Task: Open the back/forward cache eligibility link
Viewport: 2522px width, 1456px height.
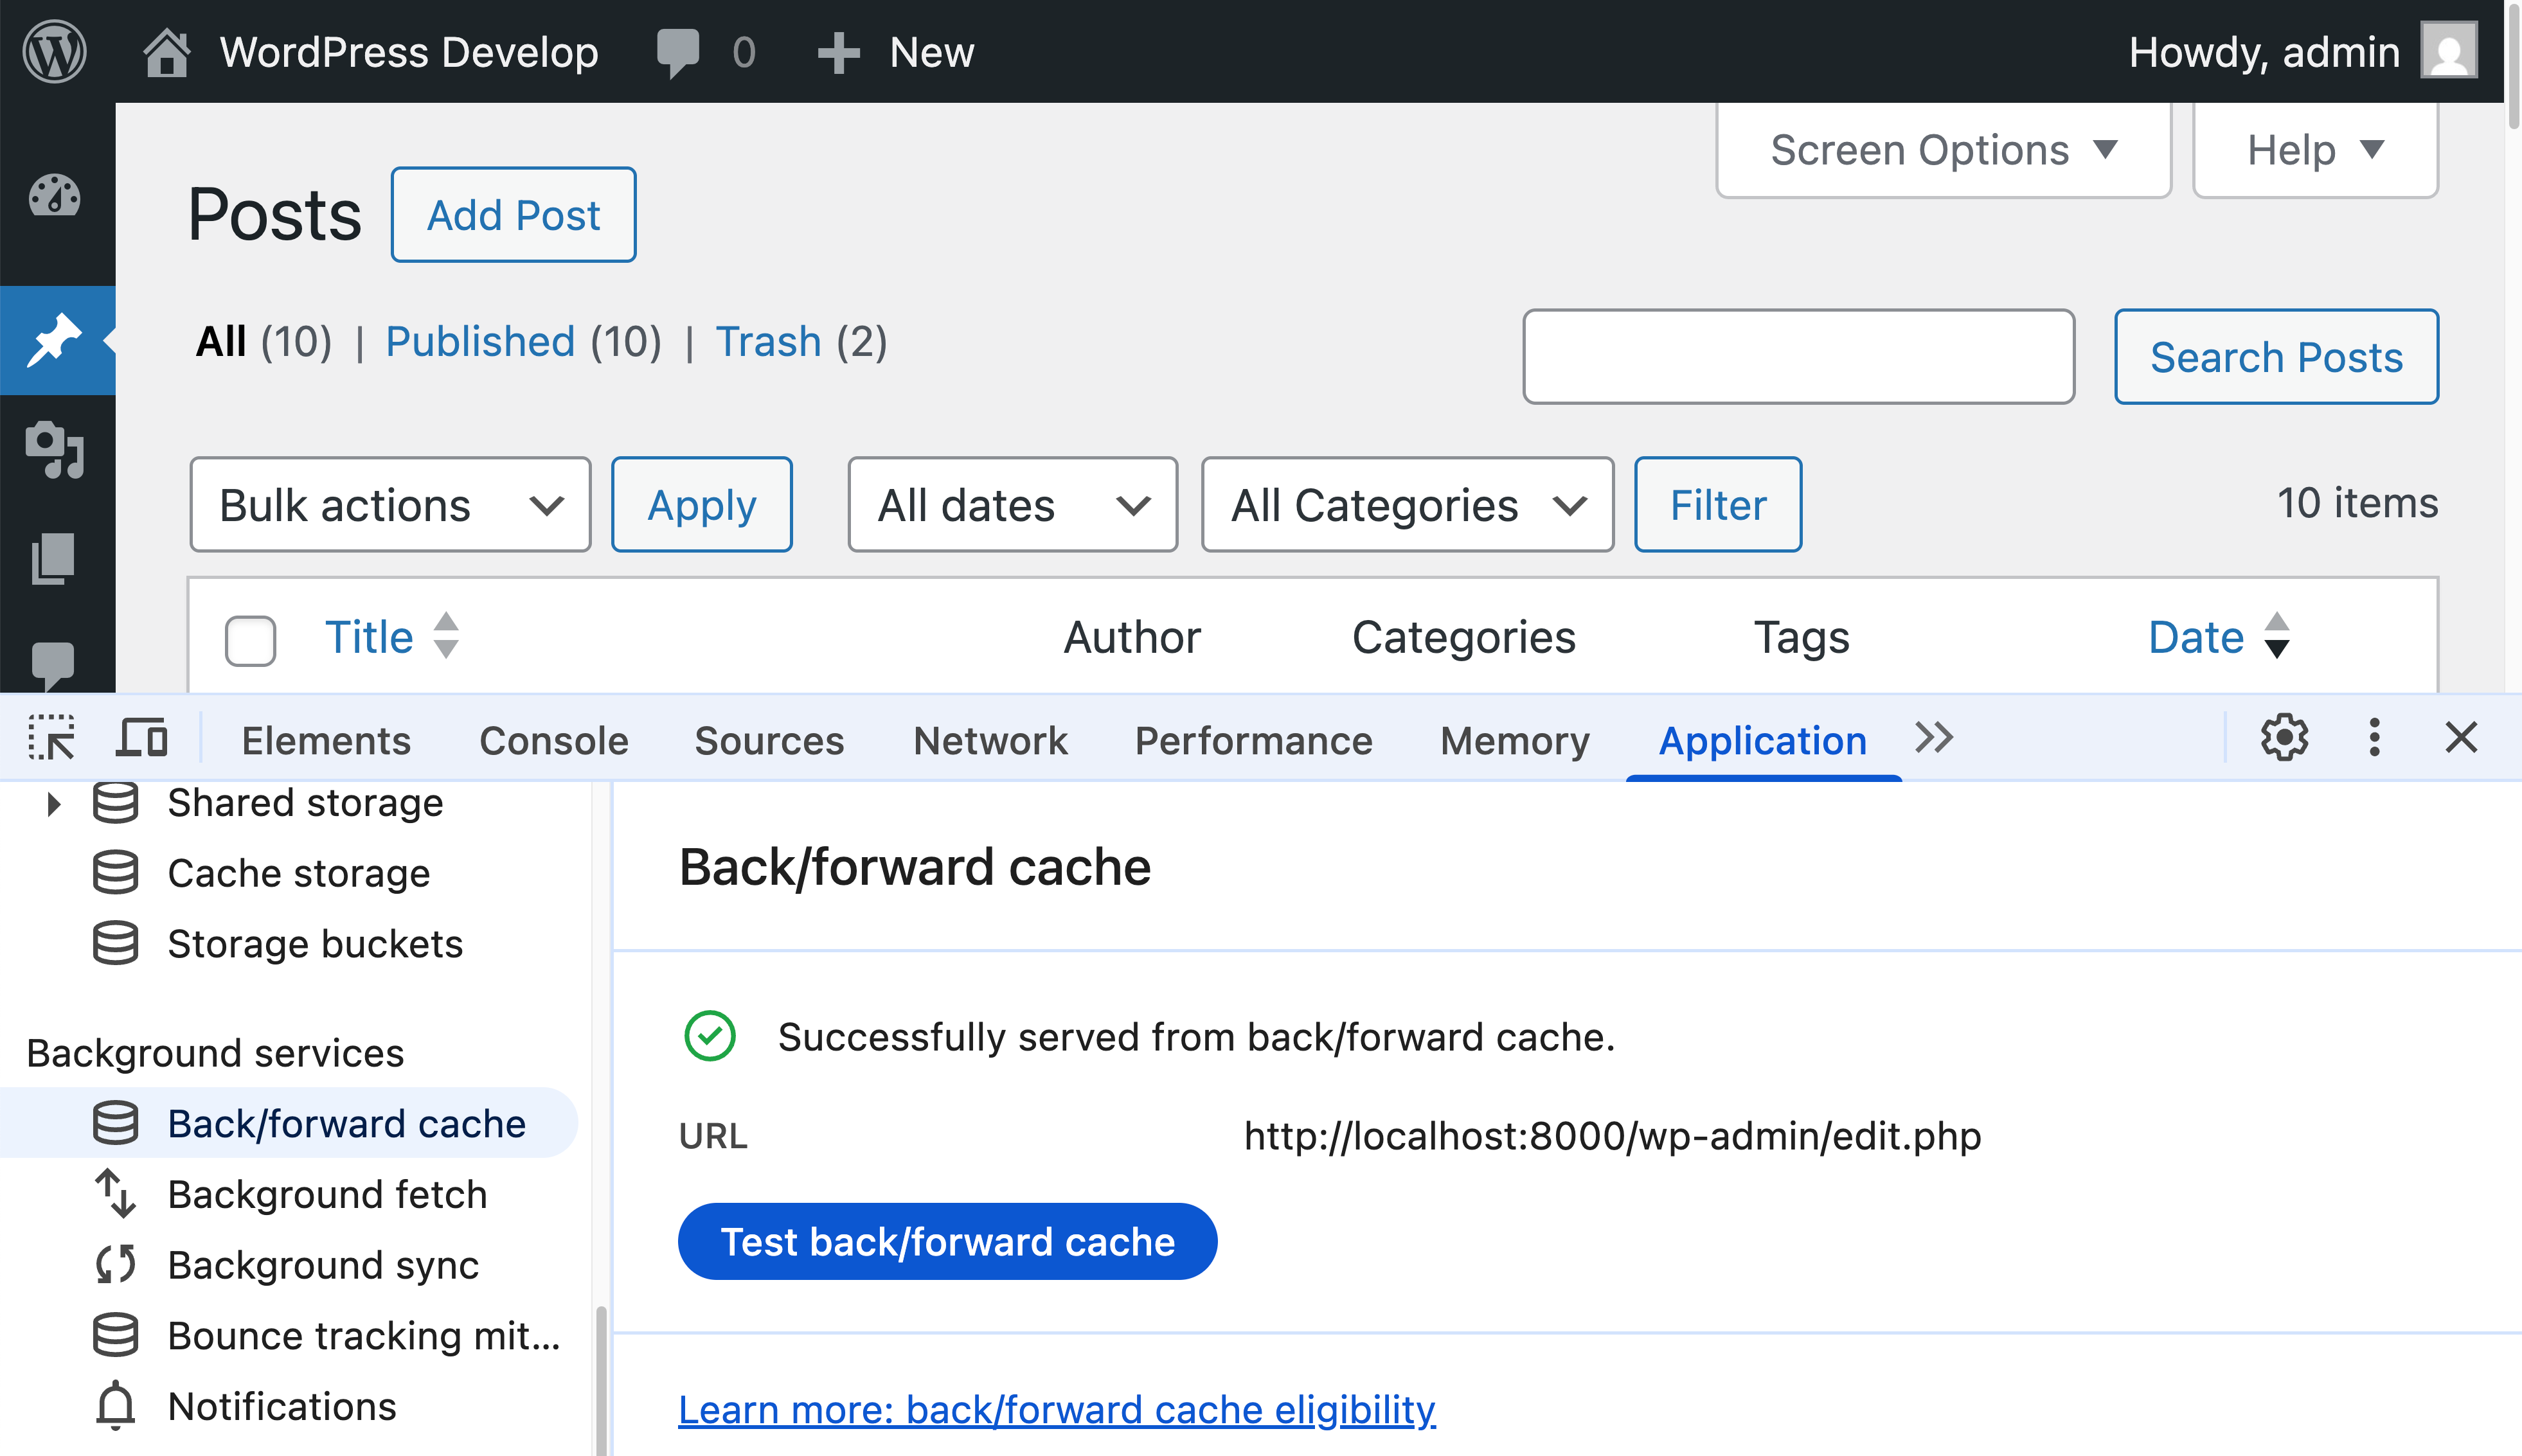Action: (x=1056, y=1409)
